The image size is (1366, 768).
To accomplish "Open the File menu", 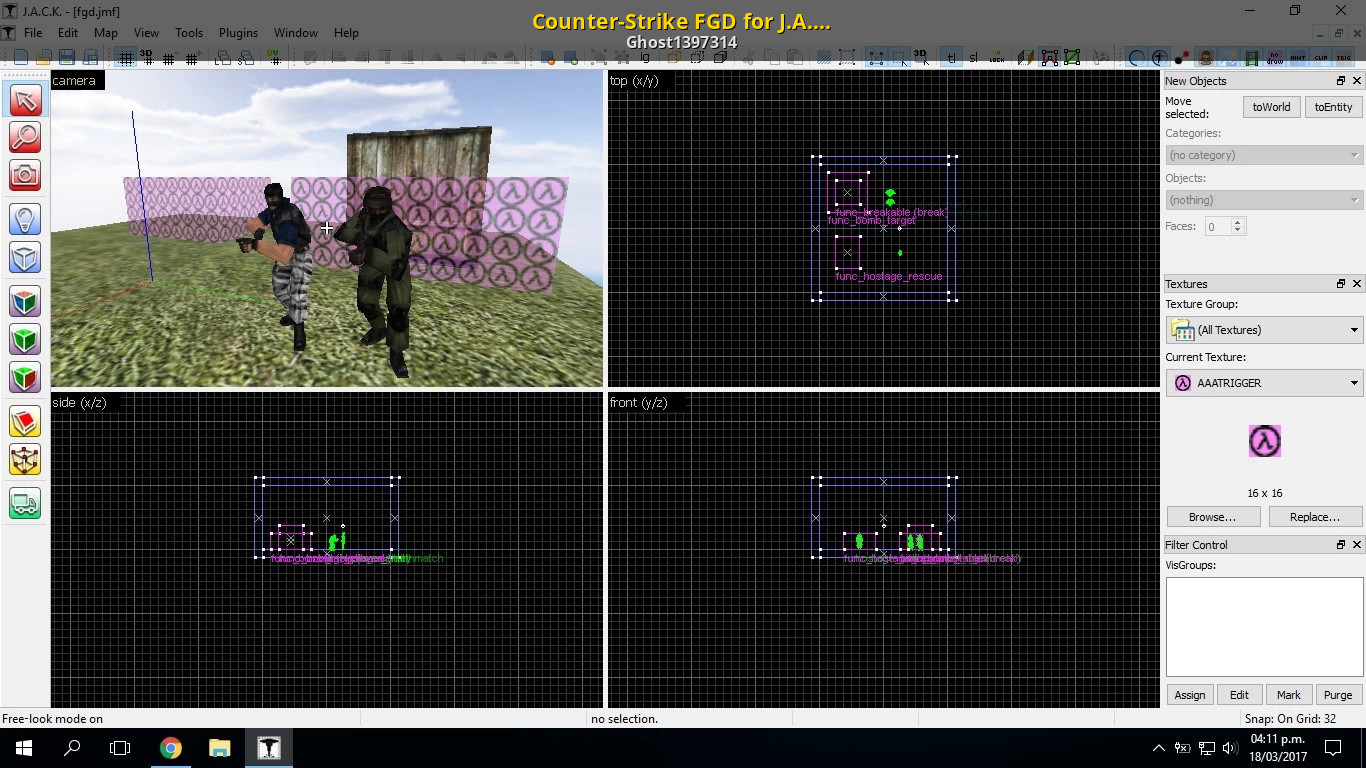I will click(33, 33).
